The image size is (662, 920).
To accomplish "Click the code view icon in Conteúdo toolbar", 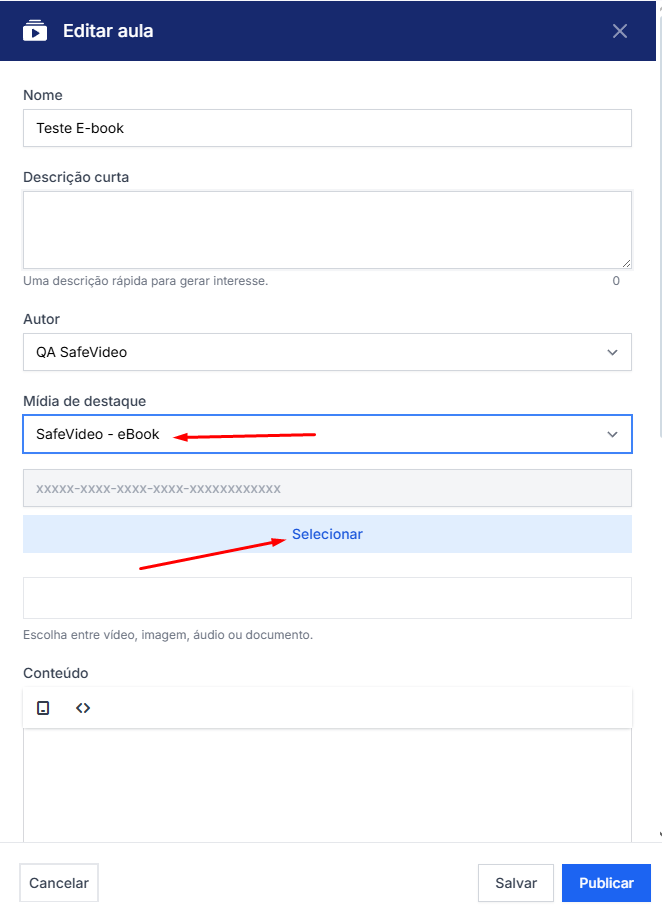I will pos(83,708).
